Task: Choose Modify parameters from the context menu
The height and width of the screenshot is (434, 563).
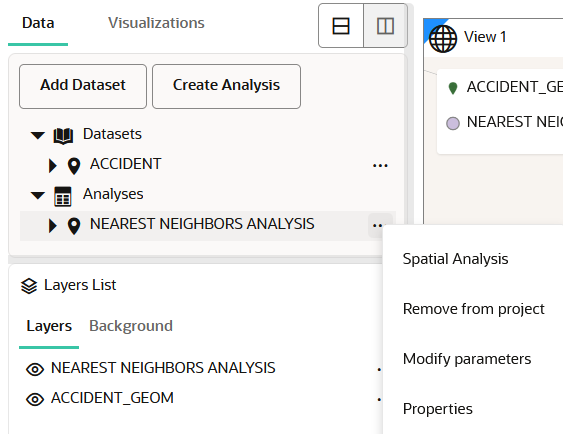Action: tap(467, 359)
